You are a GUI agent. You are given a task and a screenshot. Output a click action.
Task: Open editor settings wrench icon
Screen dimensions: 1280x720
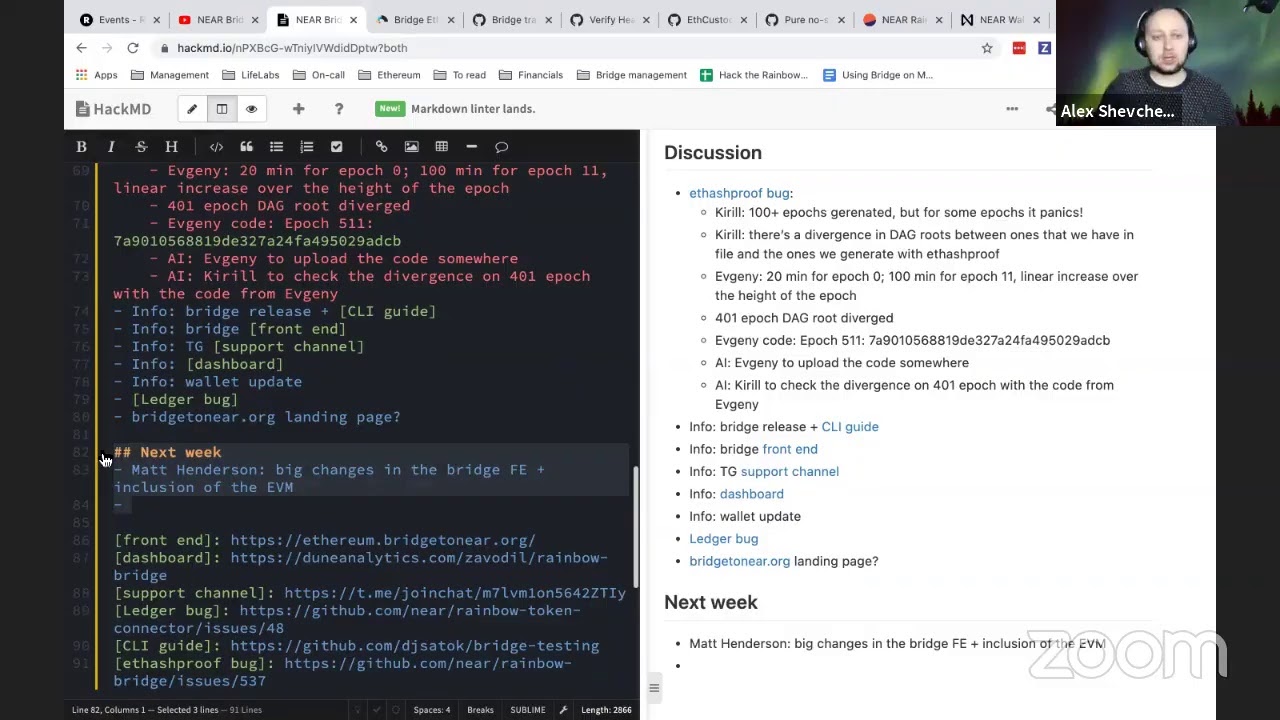pyautogui.click(x=562, y=710)
